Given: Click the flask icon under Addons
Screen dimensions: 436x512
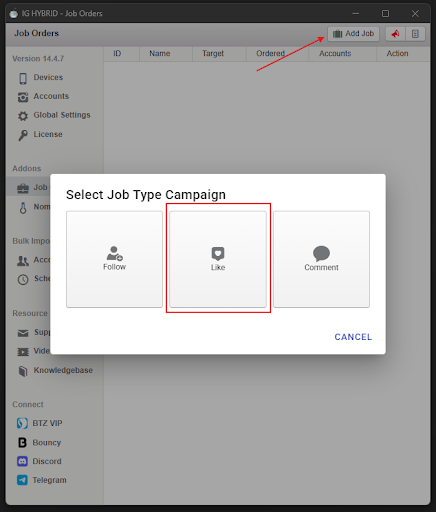Looking at the screenshot, I should pos(23,208).
